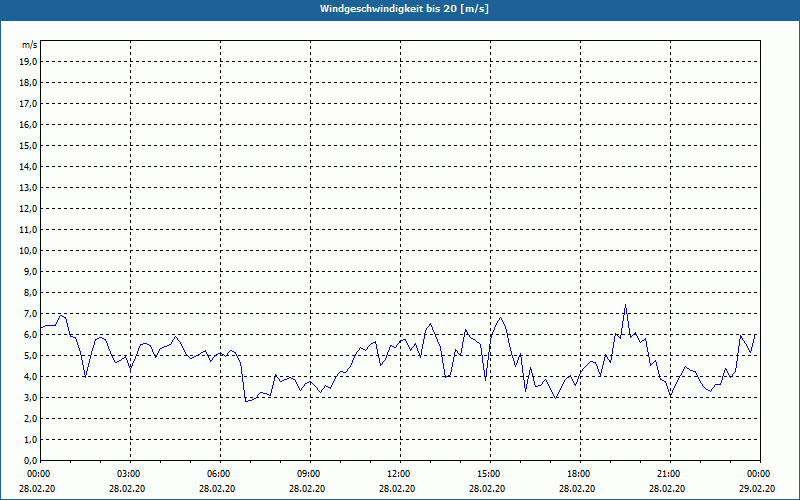Click the "10,0" y-axis value
800x500 pixels.
point(29,251)
